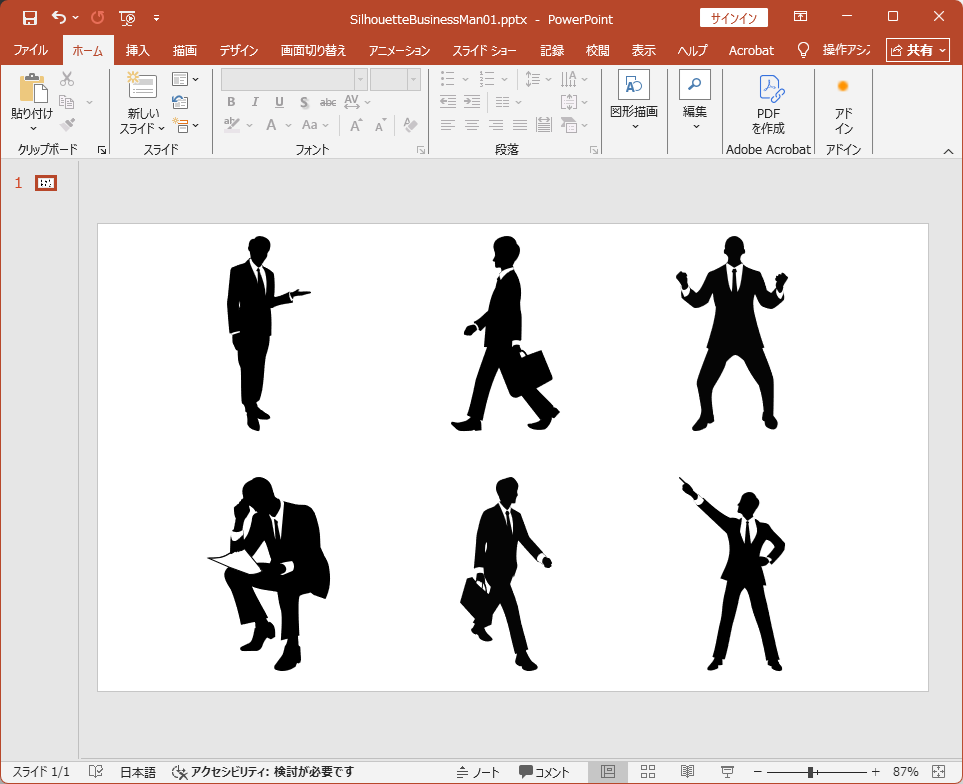Click the zoom slider in status bar

tap(811, 772)
